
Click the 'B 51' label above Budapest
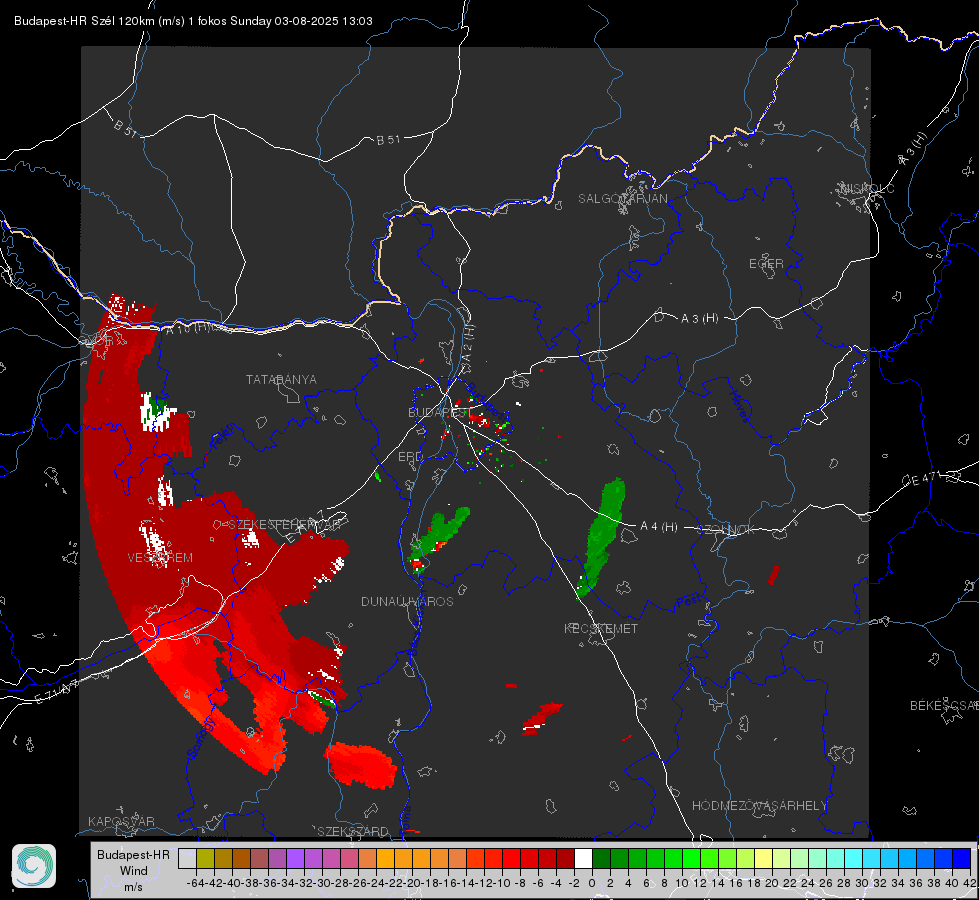388,140
